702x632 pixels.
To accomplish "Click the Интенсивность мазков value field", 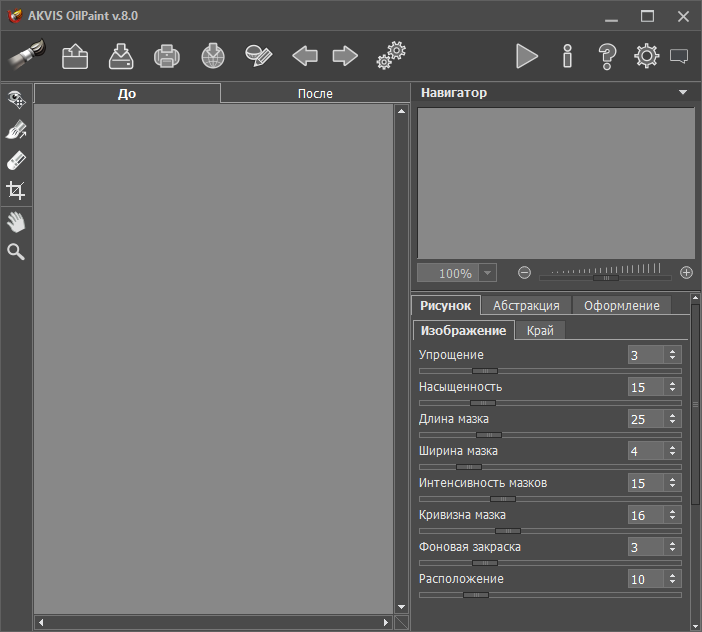I will 646,483.
